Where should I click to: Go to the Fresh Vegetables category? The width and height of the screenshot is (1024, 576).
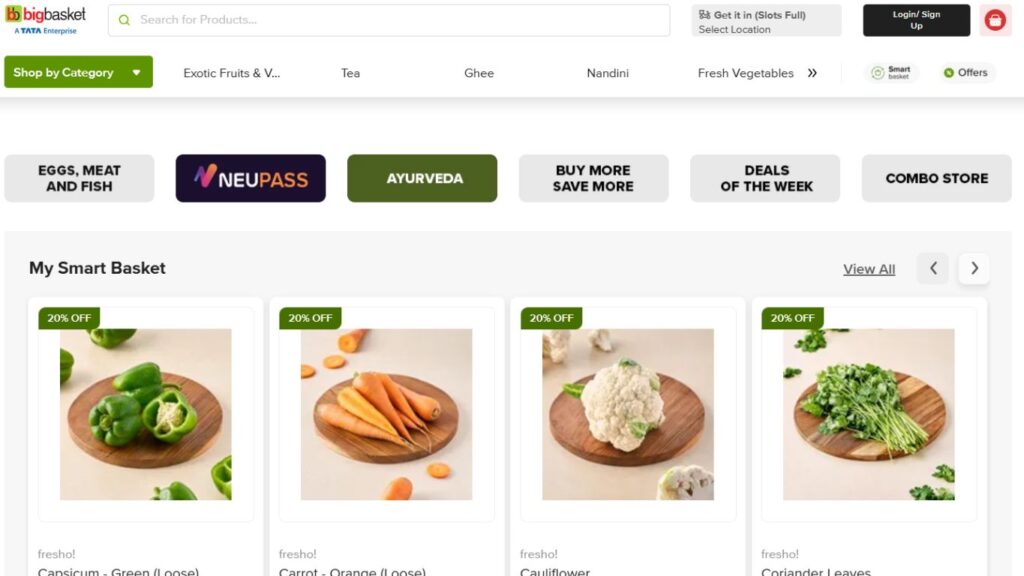pyautogui.click(x=745, y=73)
